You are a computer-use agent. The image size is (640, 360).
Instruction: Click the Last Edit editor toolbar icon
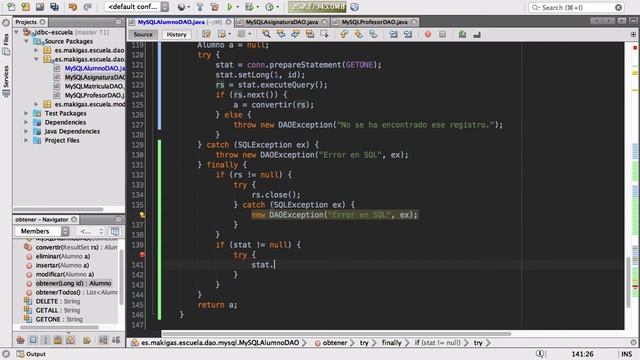tap(207, 34)
